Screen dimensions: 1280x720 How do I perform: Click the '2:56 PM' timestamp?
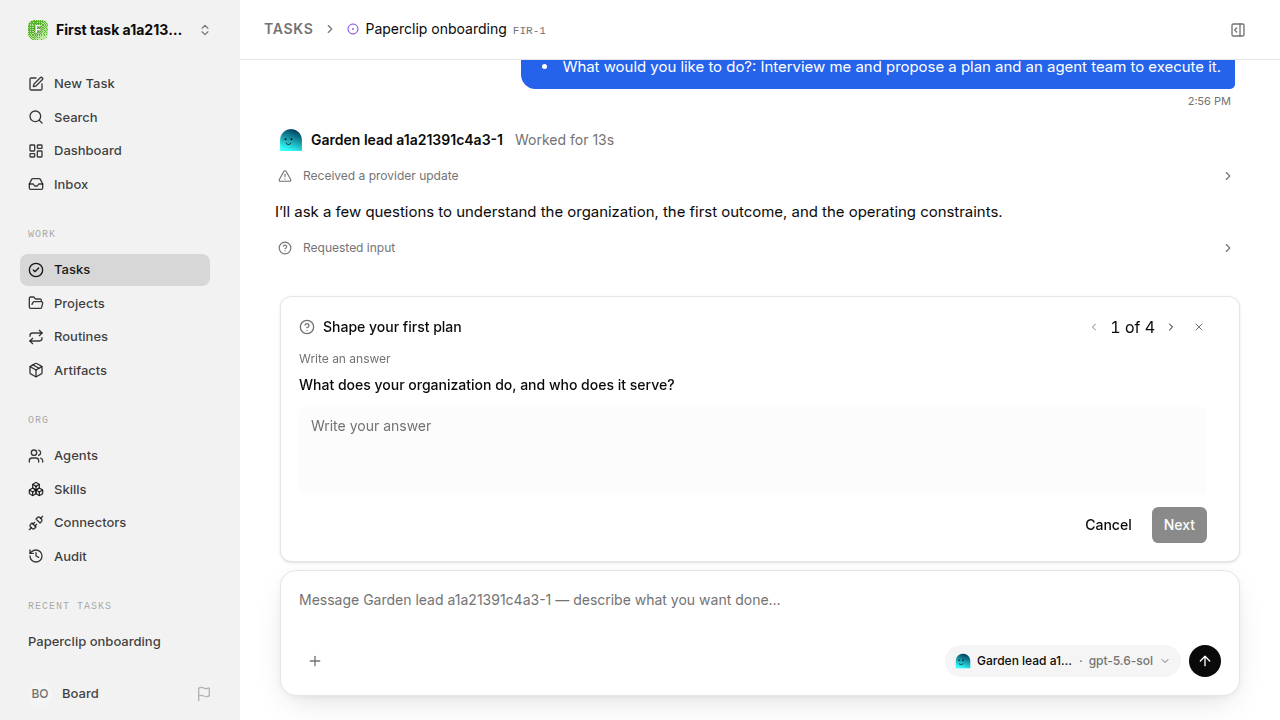[x=1209, y=101]
